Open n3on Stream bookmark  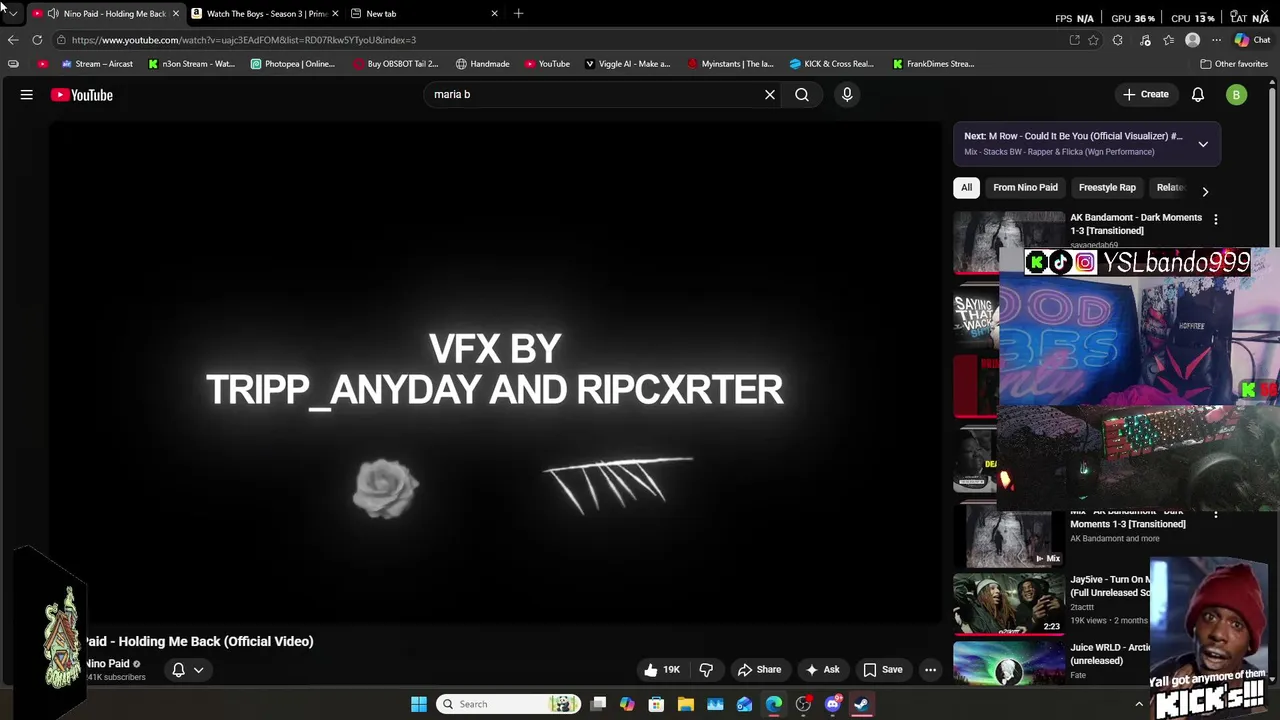(x=191, y=64)
